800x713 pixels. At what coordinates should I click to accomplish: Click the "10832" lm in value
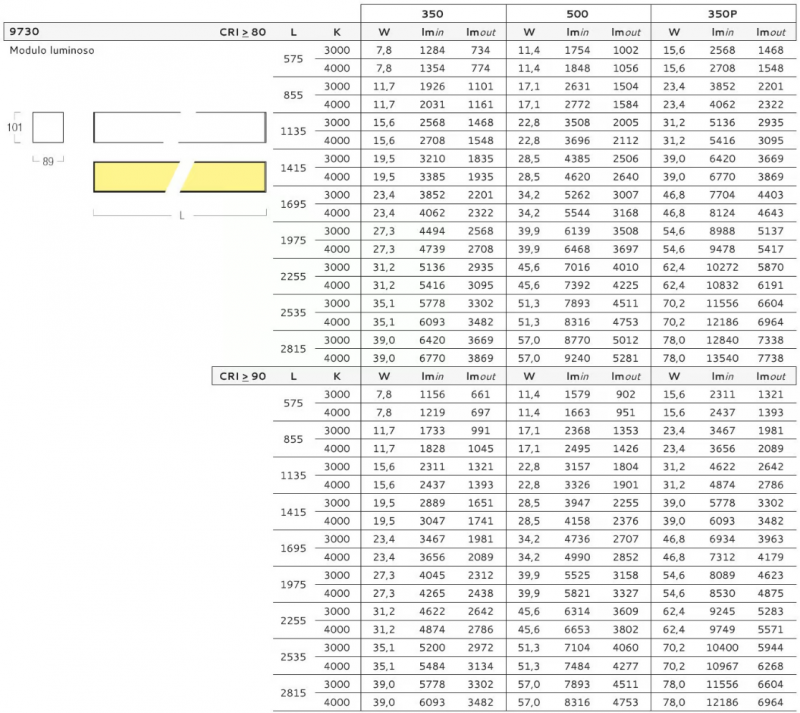coord(722,285)
